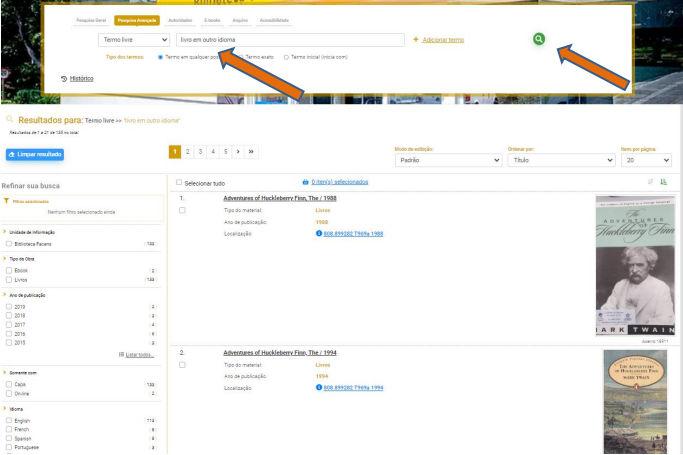
Task: Open the Ordenar por Título dropdown
Action: [x=561, y=160]
